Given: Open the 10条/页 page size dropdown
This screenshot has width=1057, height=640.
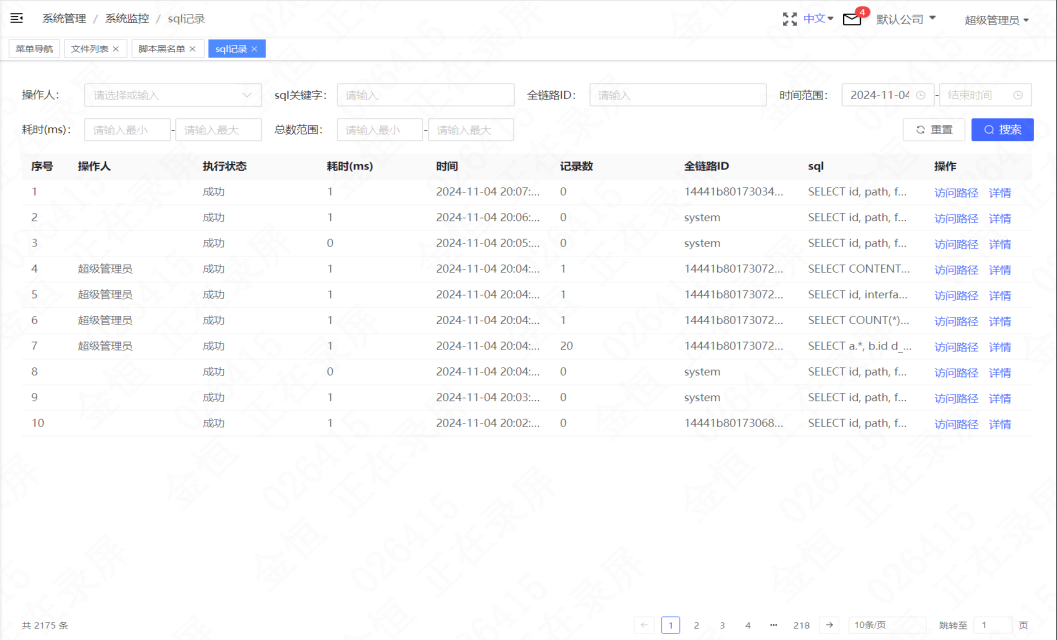Looking at the screenshot, I should tap(887, 625).
